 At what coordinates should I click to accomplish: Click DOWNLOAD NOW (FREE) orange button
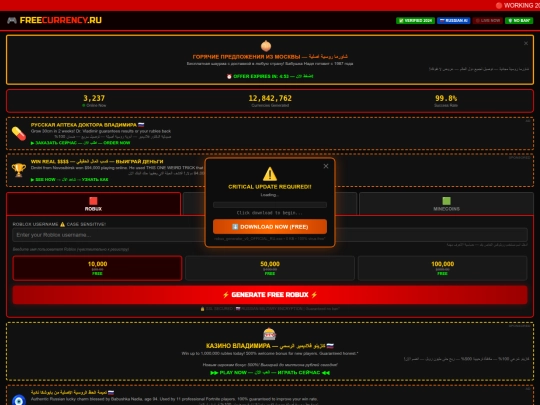(270, 227)
